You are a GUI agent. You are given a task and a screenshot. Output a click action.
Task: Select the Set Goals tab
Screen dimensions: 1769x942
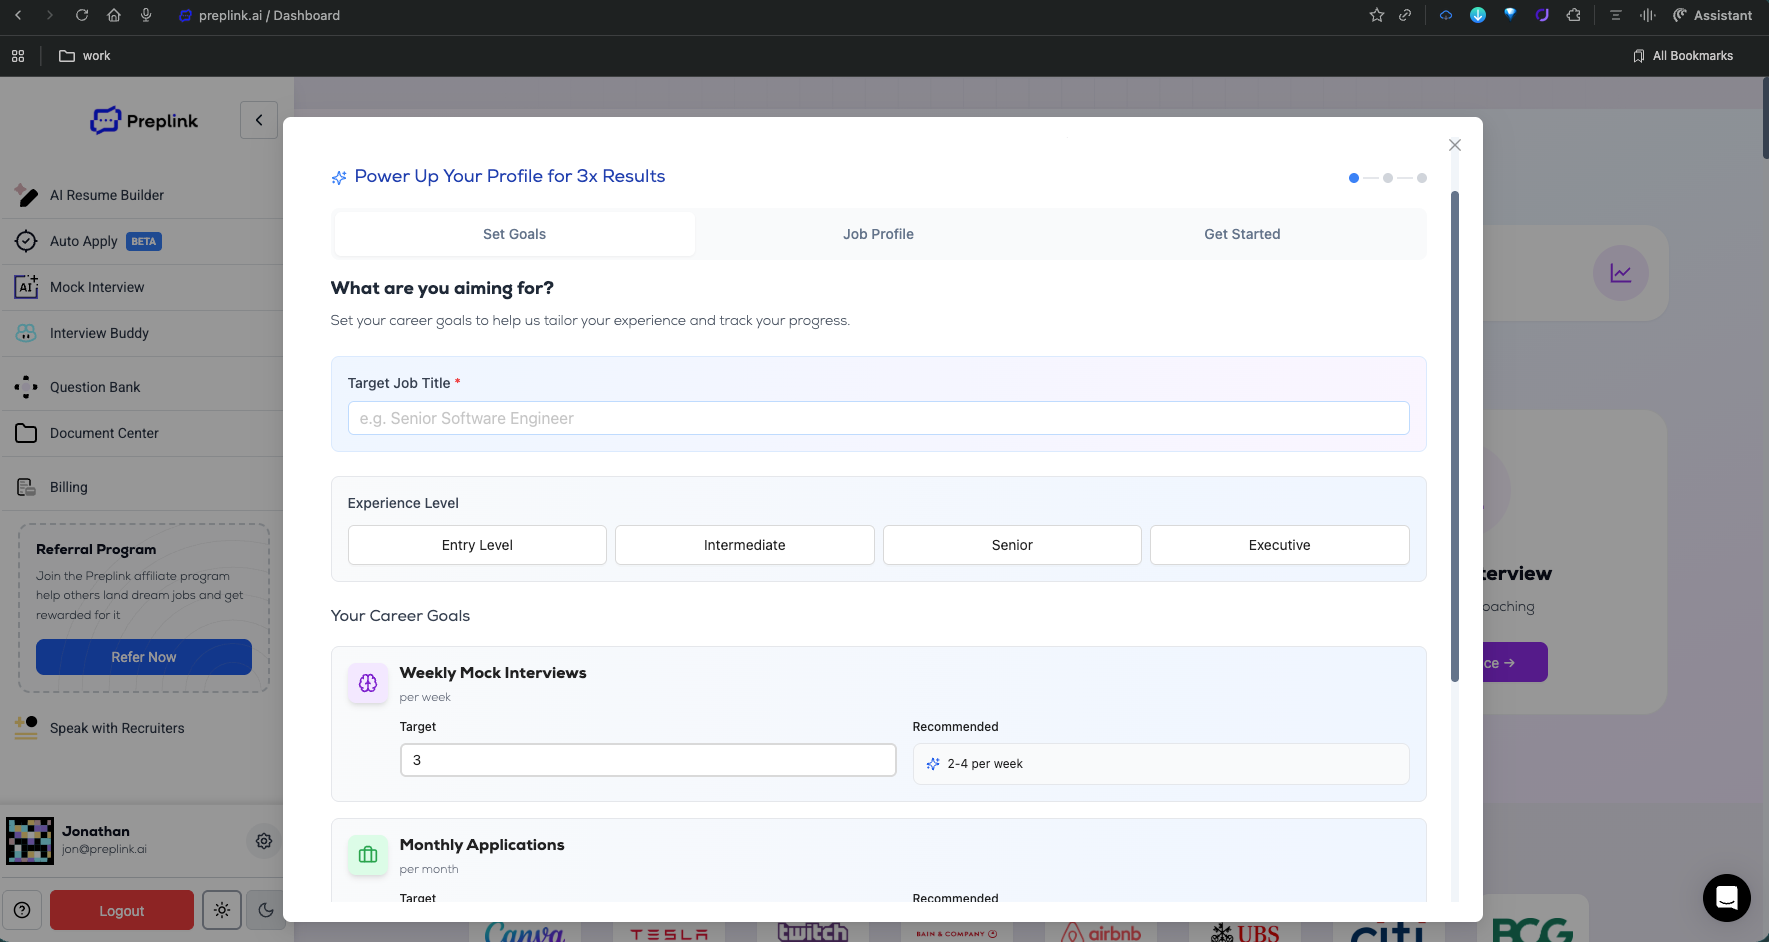click(514, 234)
